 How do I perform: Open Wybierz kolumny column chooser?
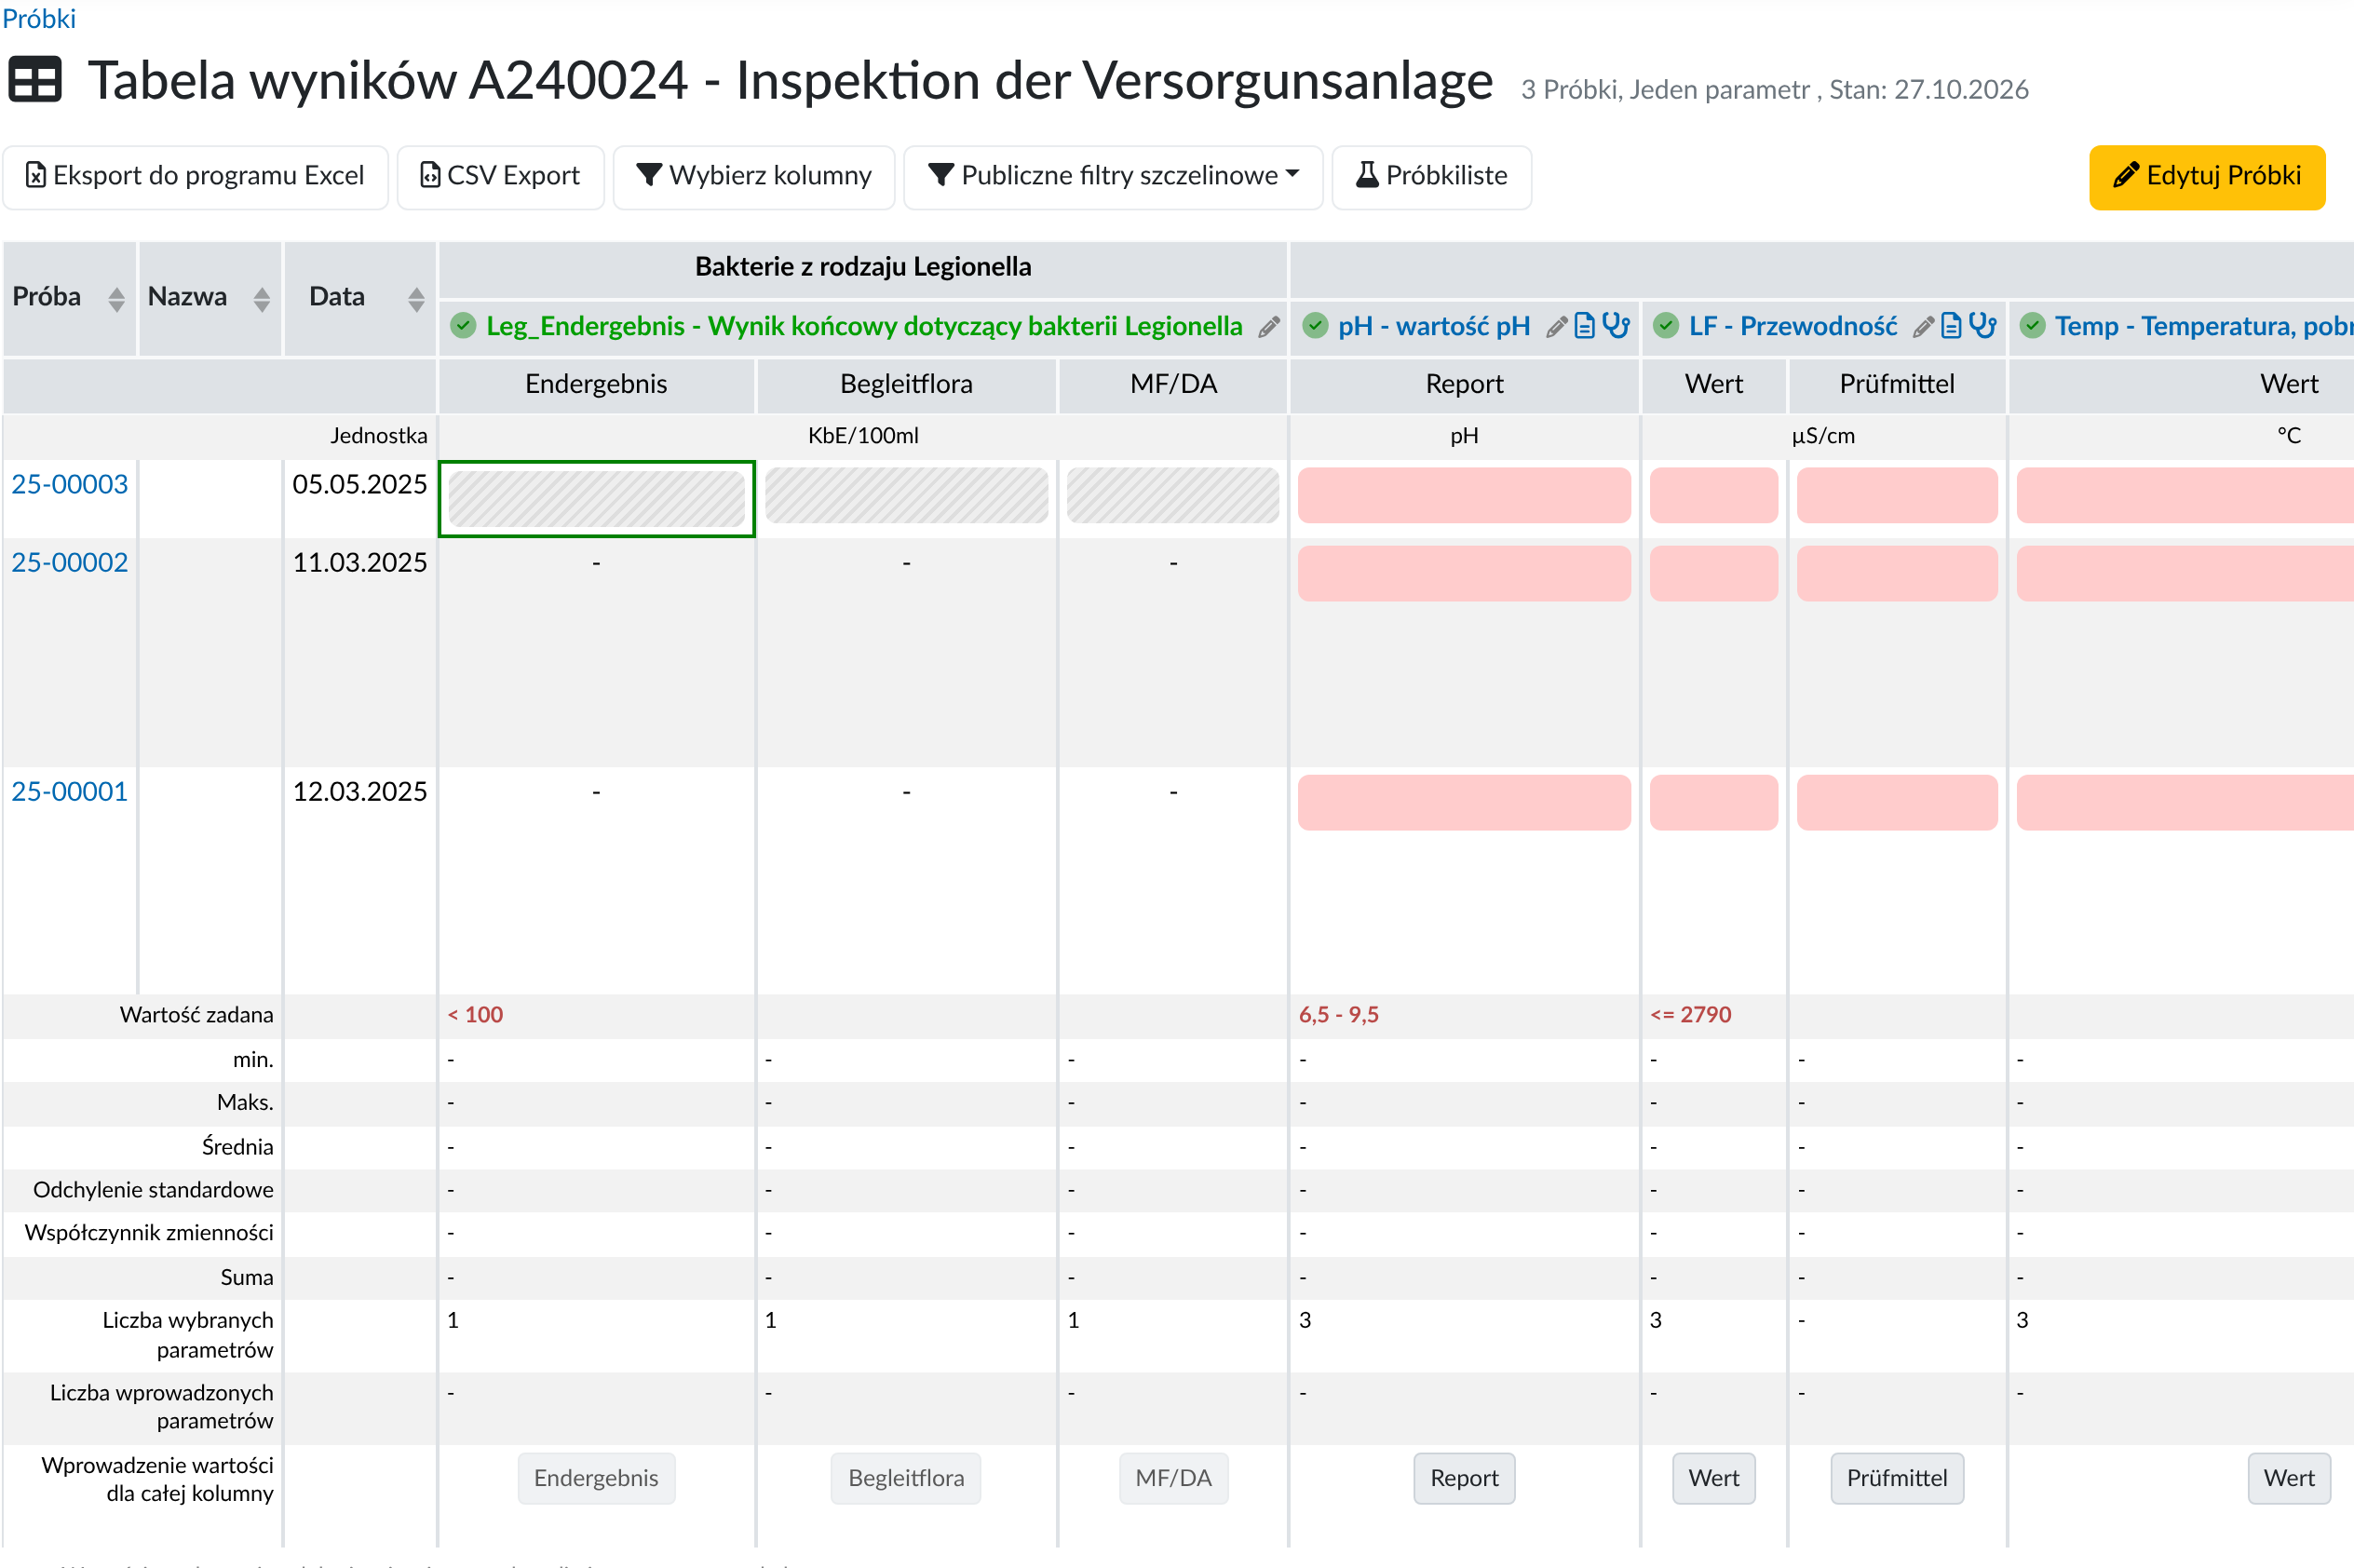click(x=754, y=177)
